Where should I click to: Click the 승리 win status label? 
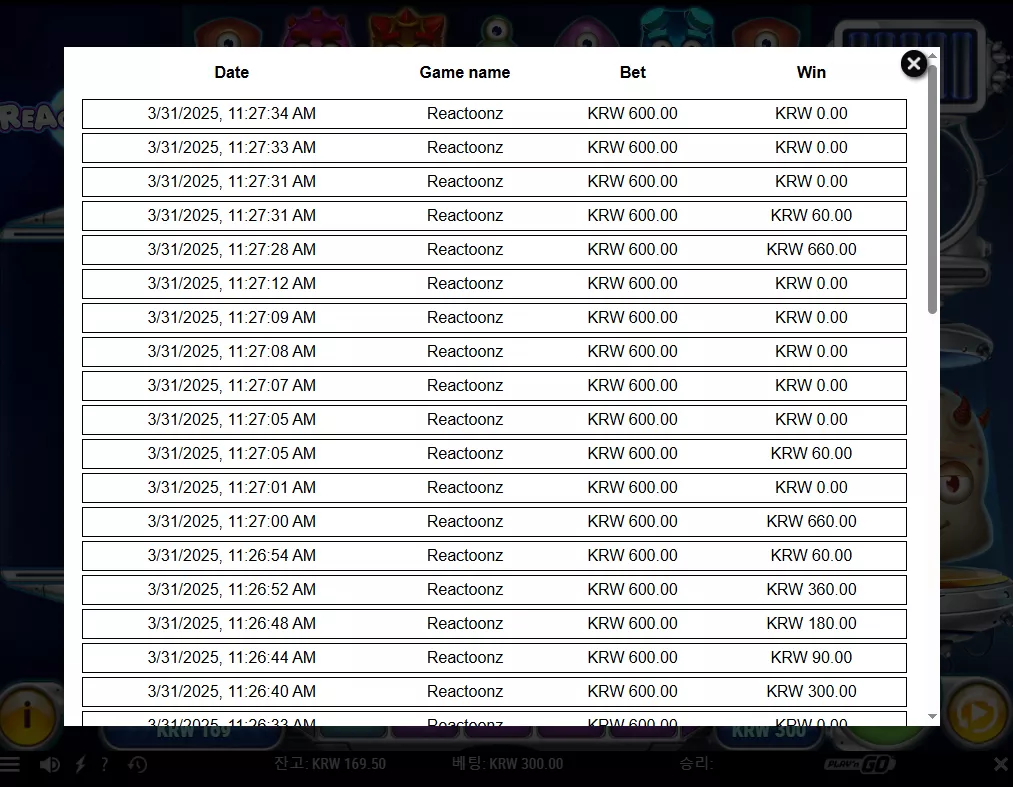tap(695, 764)
